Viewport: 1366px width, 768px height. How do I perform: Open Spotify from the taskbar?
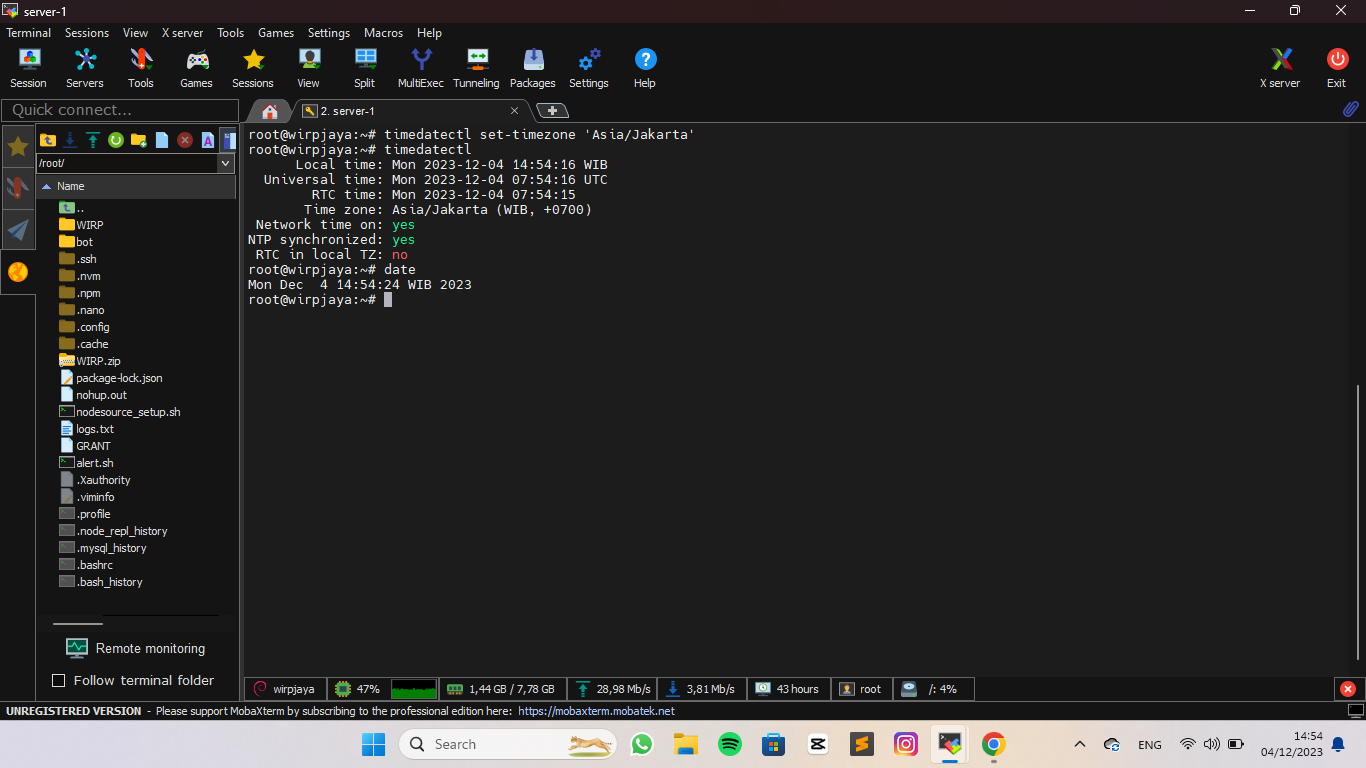[x=730, y=744]
